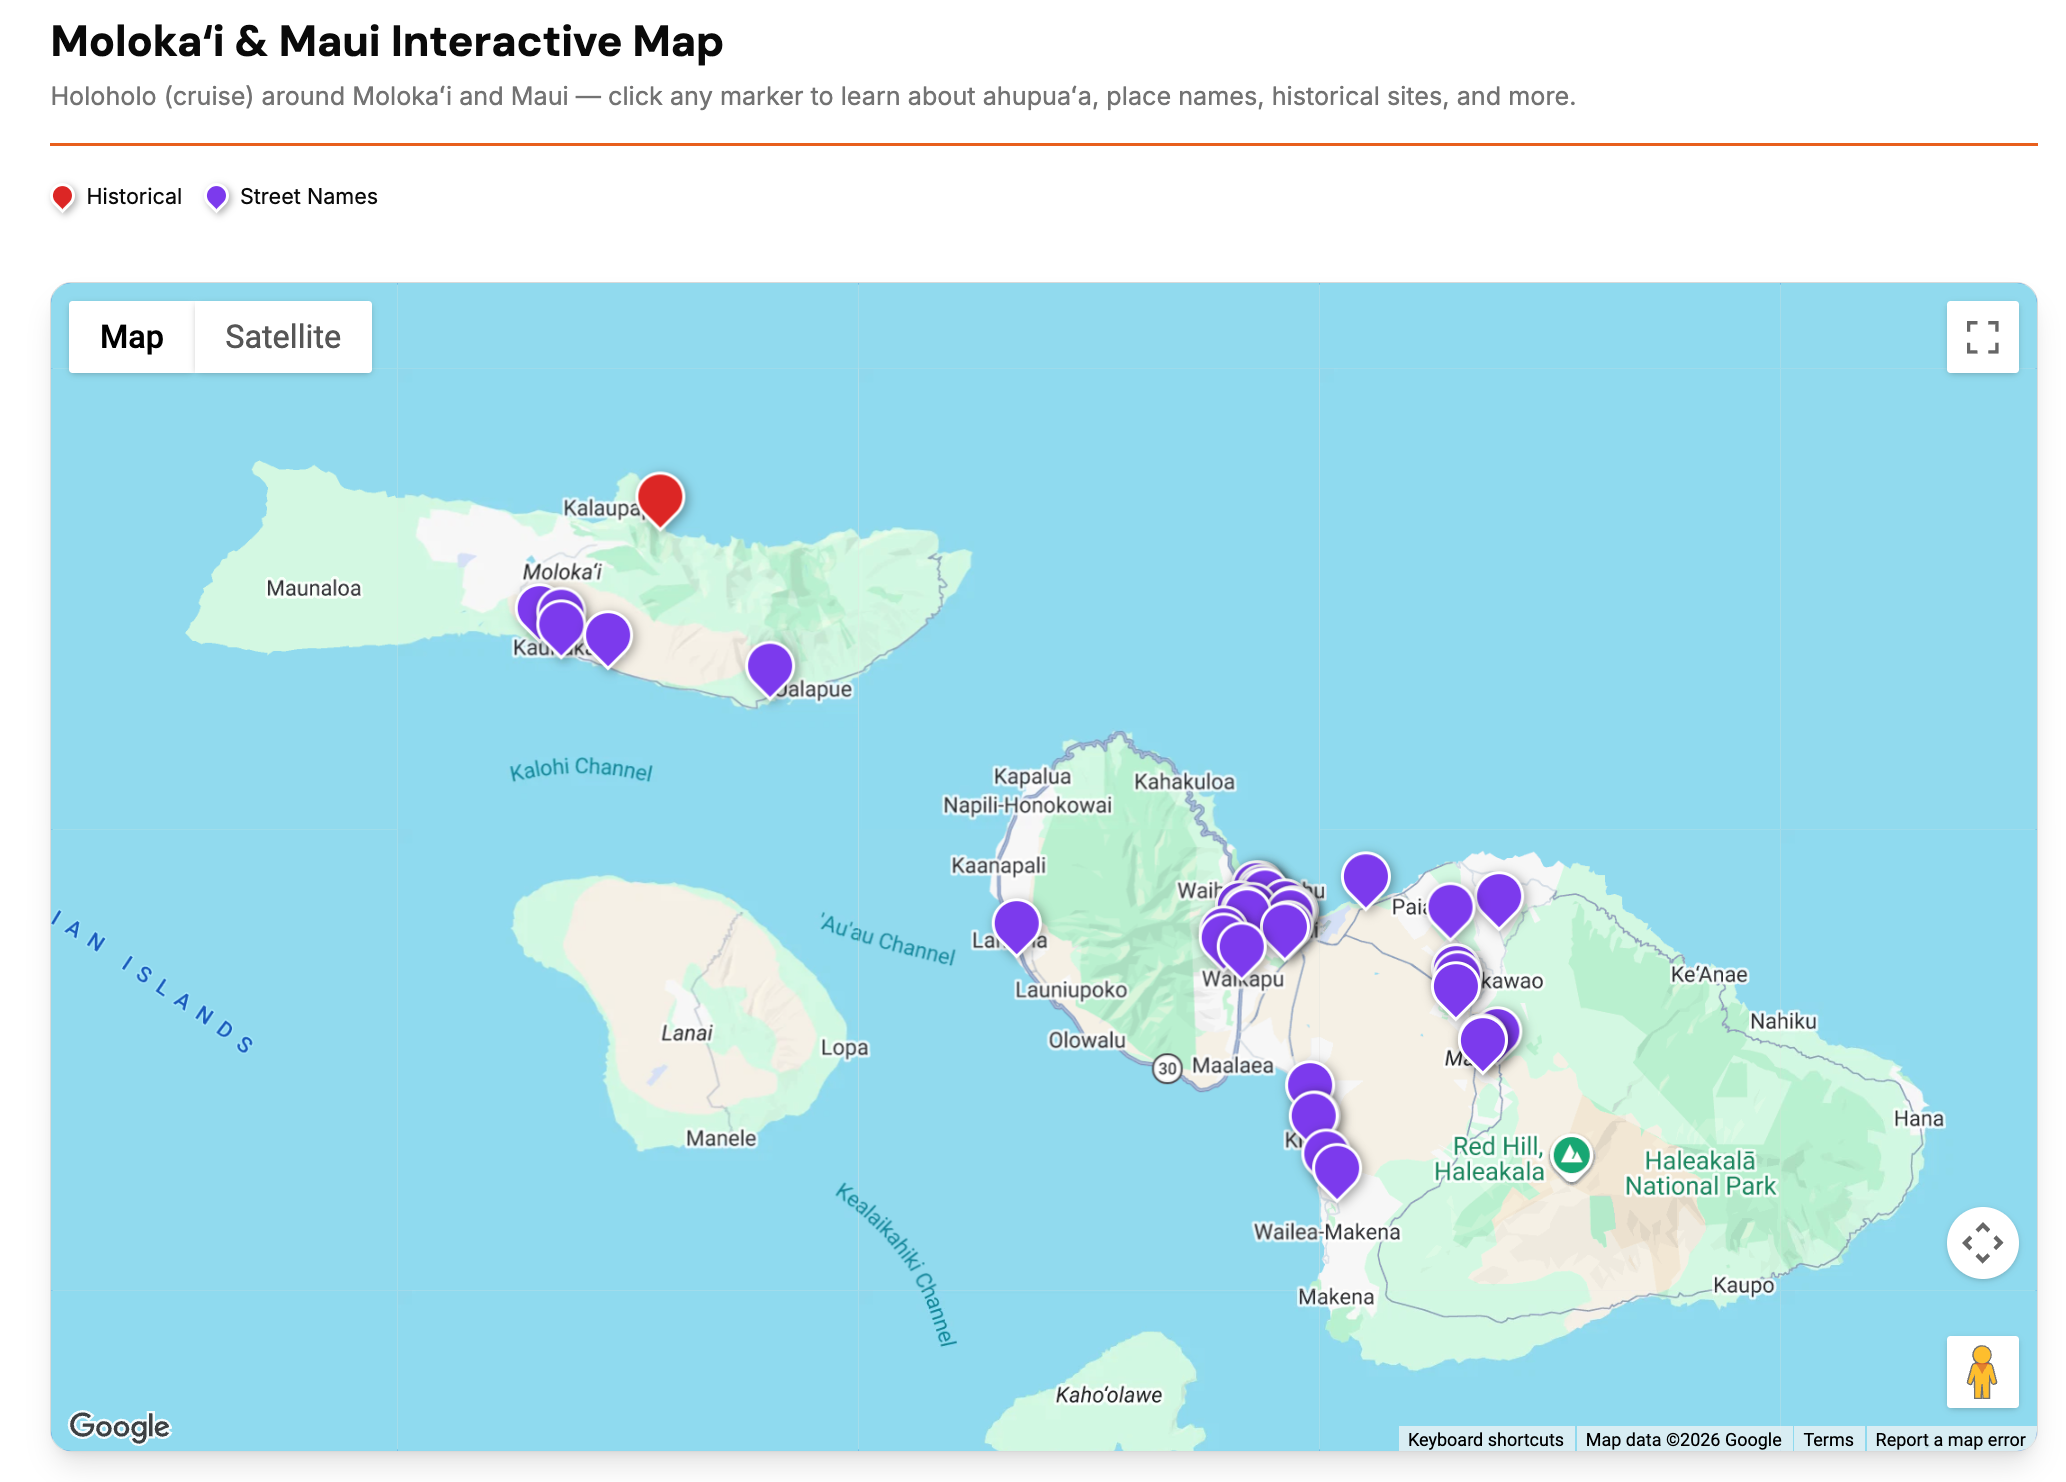Click the southernmost purple marker above Wailea-Makena
The height and width of the screenshot is (1482, 2066).
1337,1169
